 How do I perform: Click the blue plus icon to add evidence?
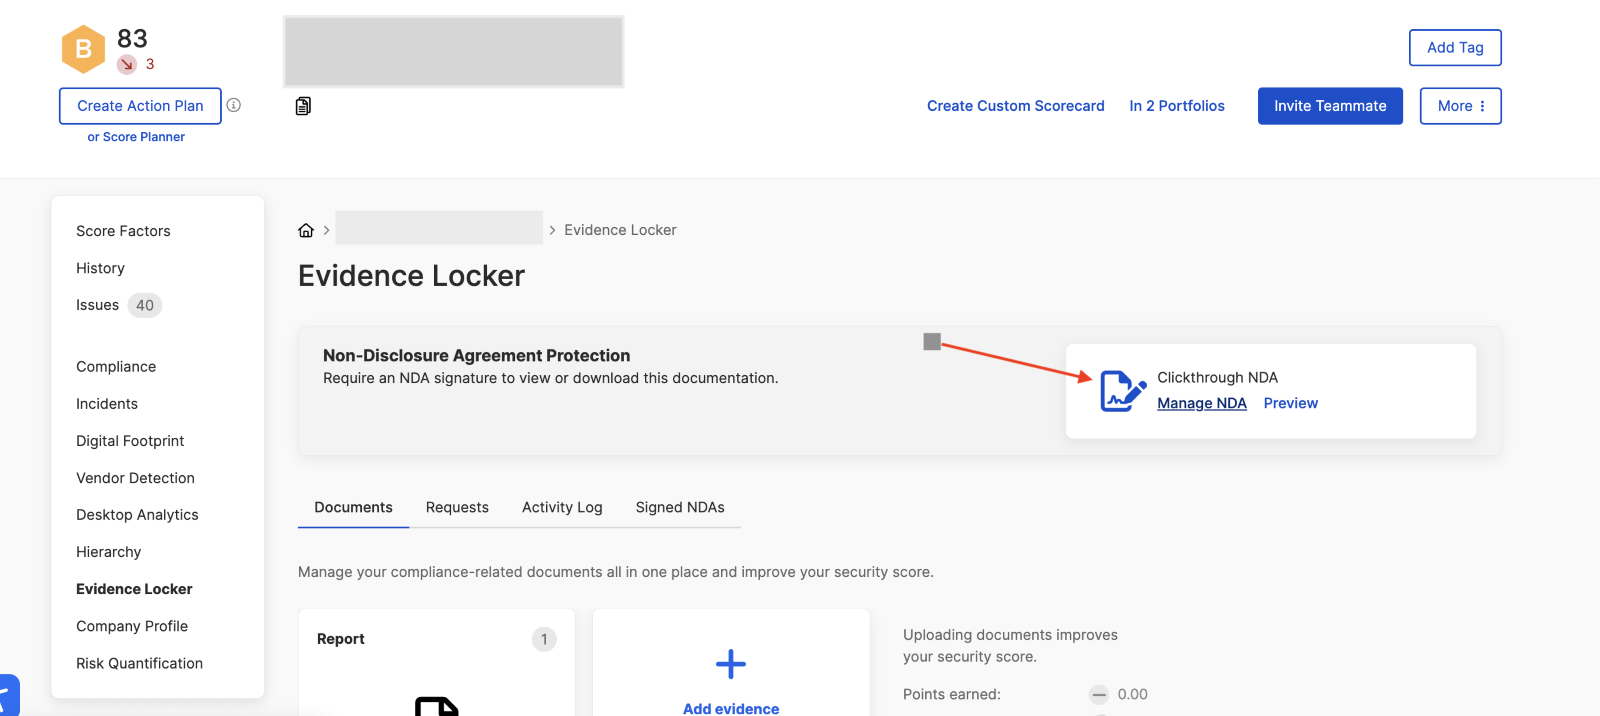click(731, 664)
